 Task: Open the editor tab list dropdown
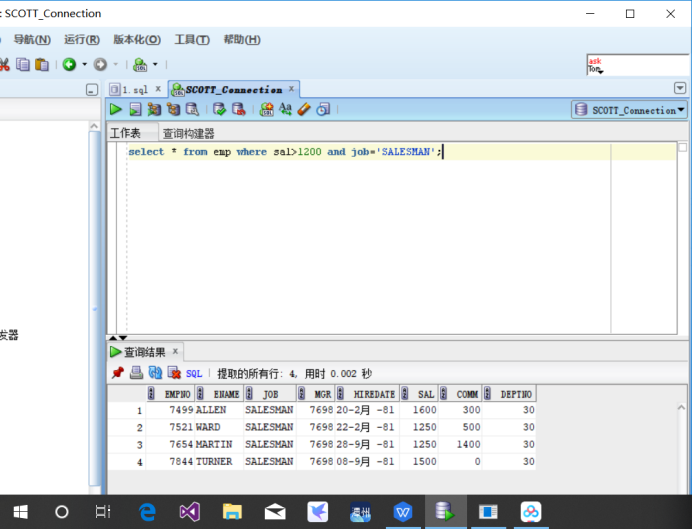[x=680, y=88]
